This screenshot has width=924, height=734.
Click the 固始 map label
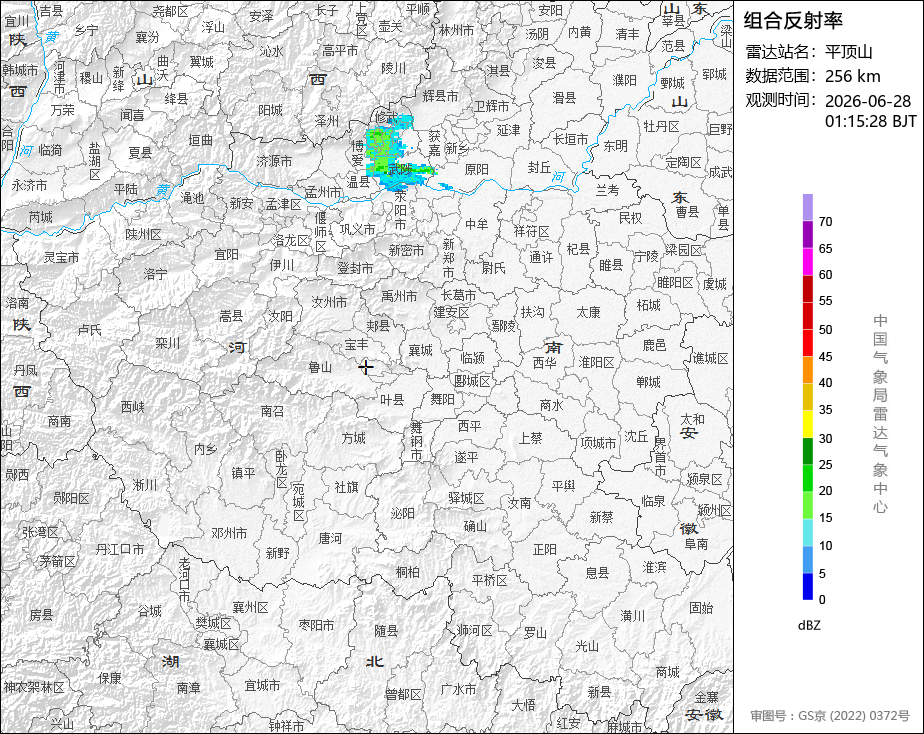click(701, 607)
